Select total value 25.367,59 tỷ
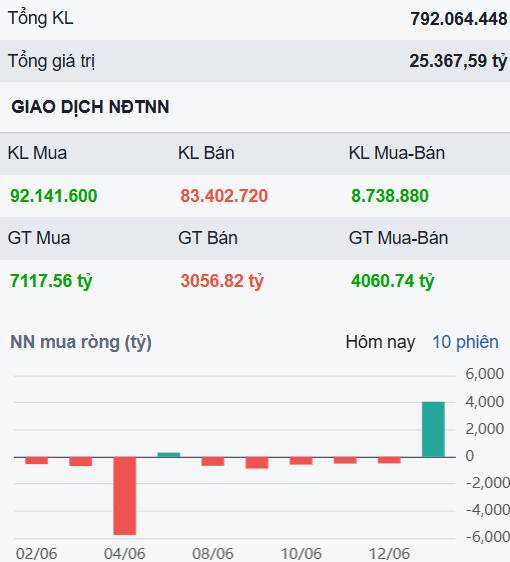This screenshot has height=562, width=510. click(458, 61)
